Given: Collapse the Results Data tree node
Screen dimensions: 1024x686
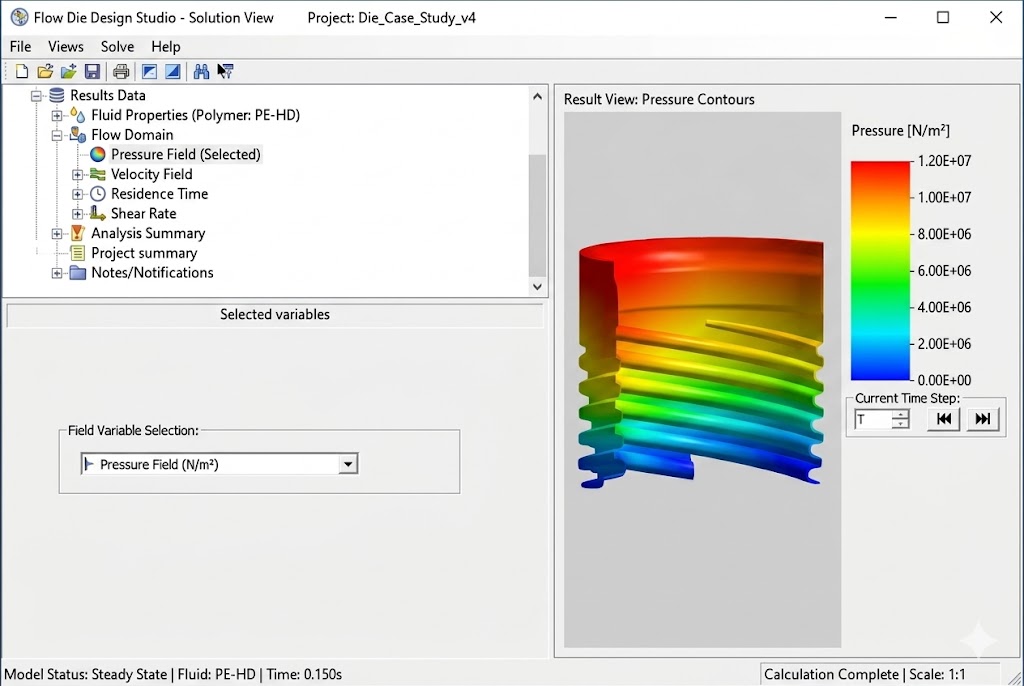Looking at the screenshot, I should point(37,96).
